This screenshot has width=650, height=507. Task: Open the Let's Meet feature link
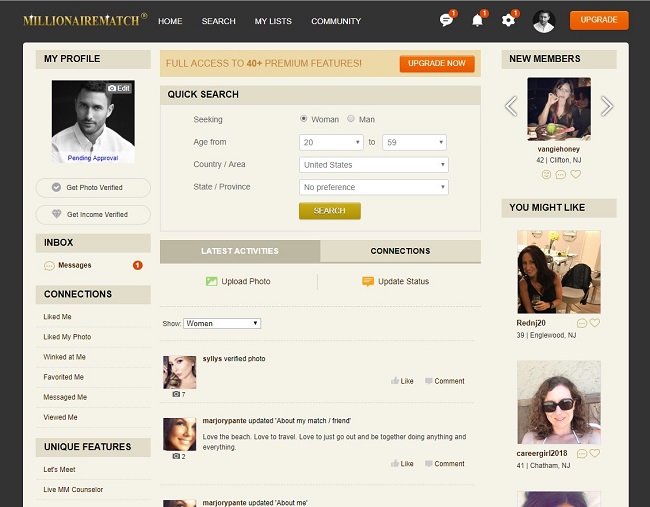click(x=59, y=470)
